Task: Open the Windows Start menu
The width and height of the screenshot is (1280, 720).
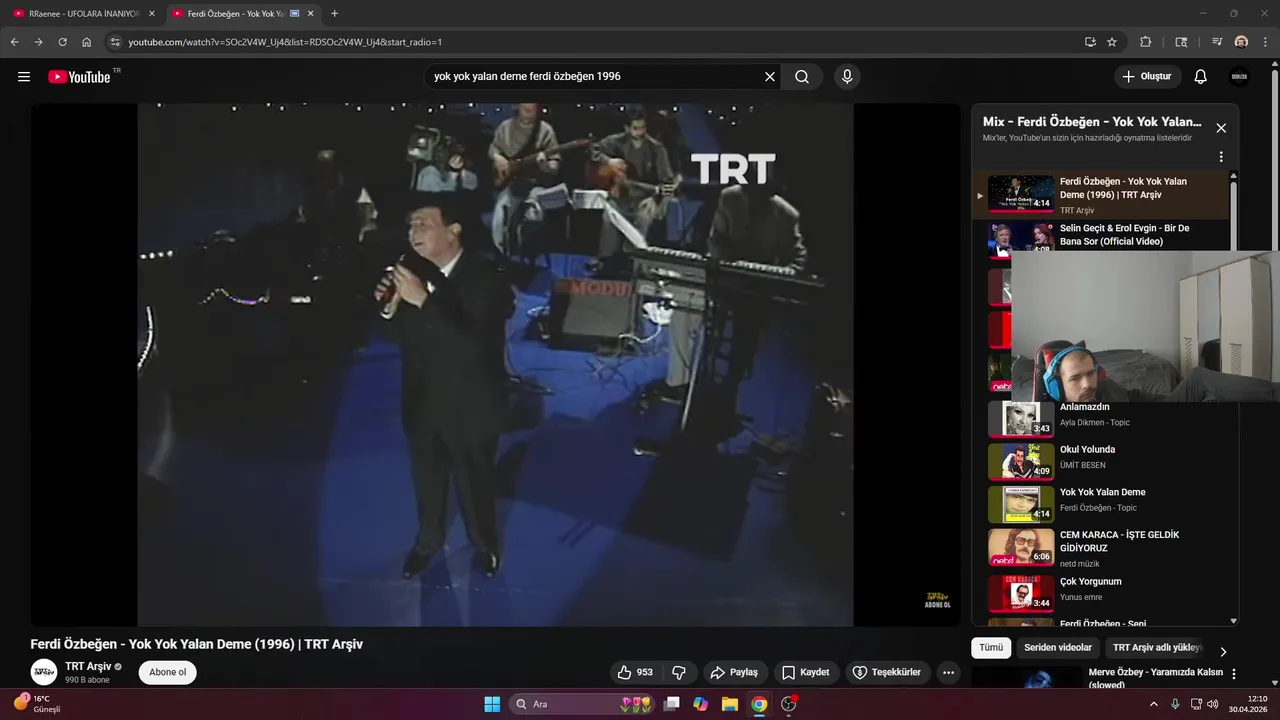Action: [x=492, y=704]
